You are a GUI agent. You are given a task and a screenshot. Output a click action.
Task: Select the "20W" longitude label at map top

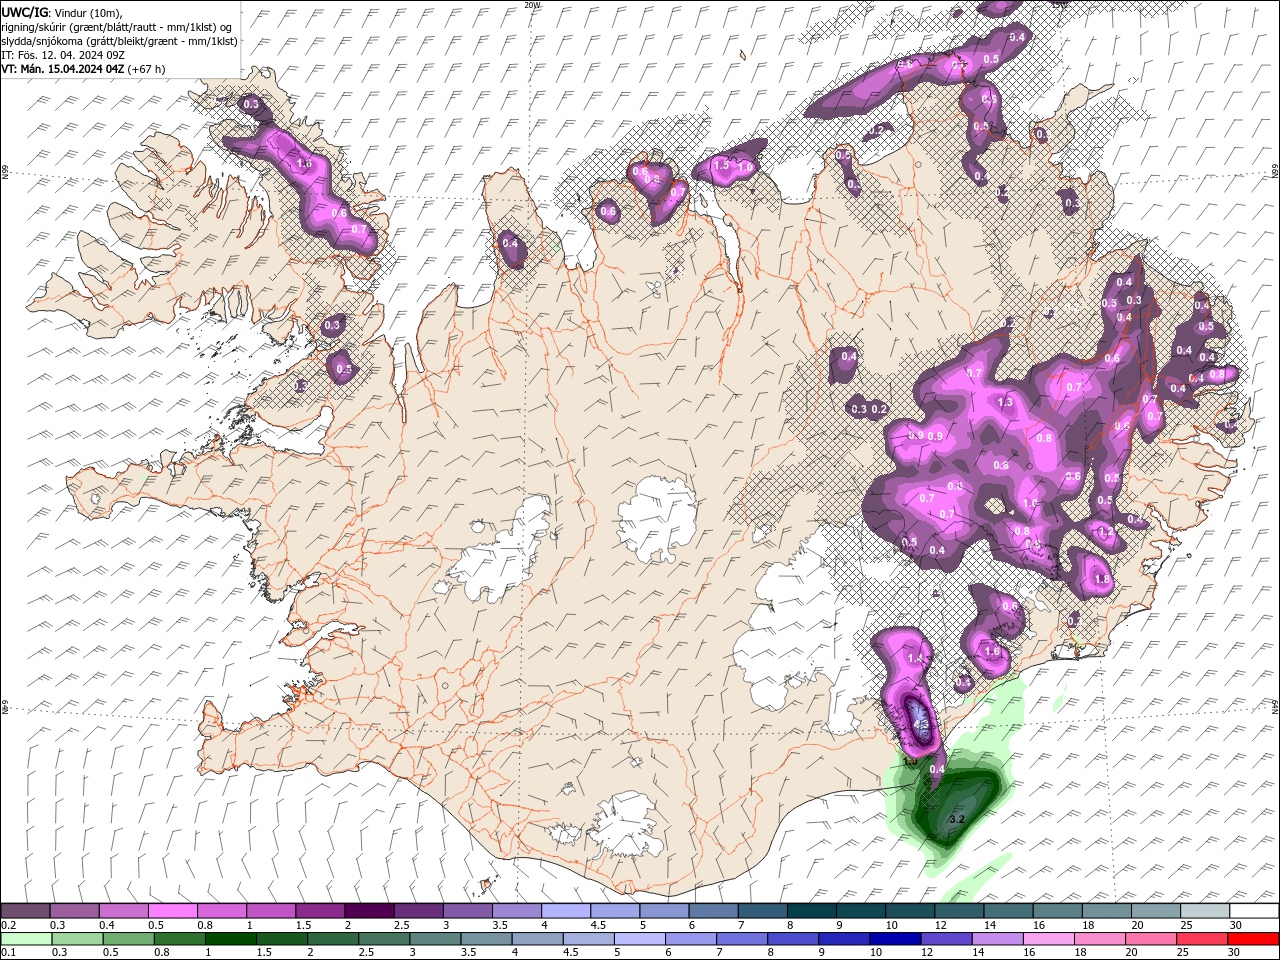(532, 5)
